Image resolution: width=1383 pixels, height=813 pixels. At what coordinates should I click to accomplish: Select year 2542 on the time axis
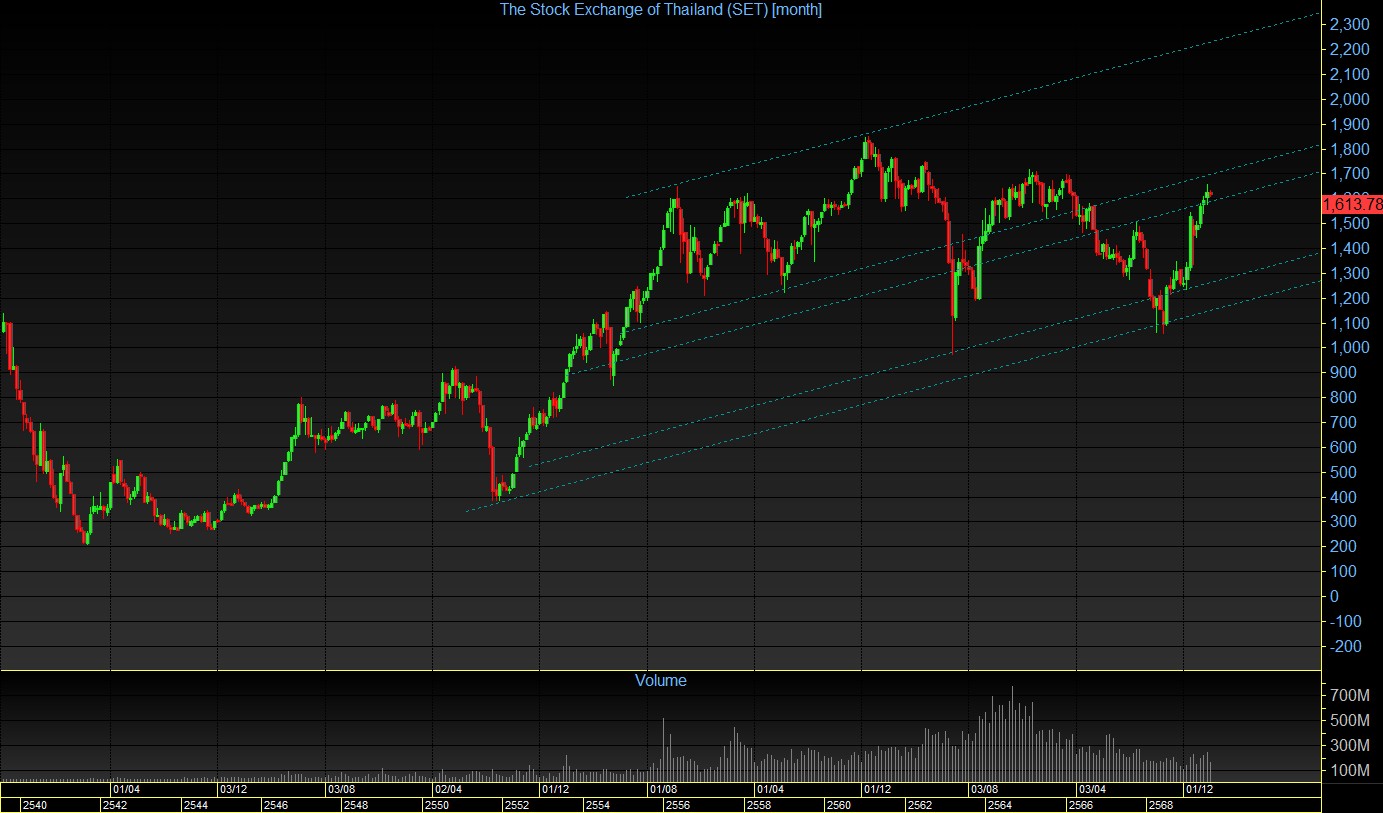[115, 805]
